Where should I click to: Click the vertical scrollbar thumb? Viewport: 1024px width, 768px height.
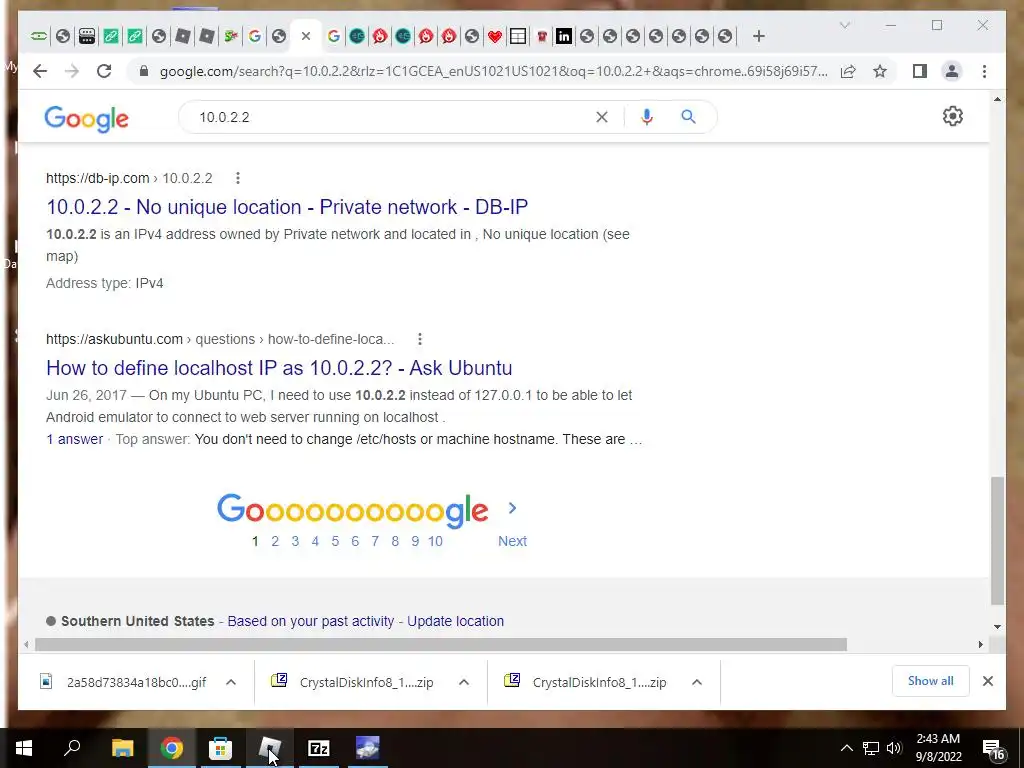click(x=997, y=541)
